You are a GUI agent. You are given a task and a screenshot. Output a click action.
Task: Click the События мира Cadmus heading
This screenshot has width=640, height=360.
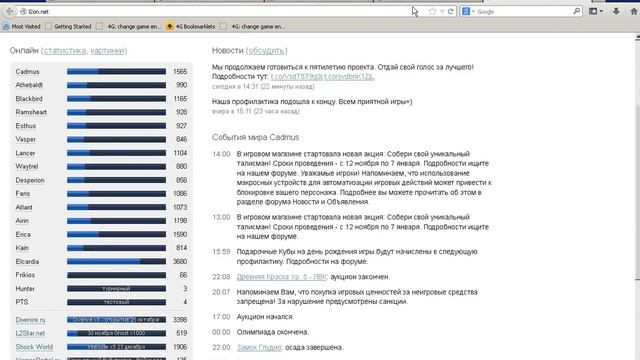click(x=256, y=137)
